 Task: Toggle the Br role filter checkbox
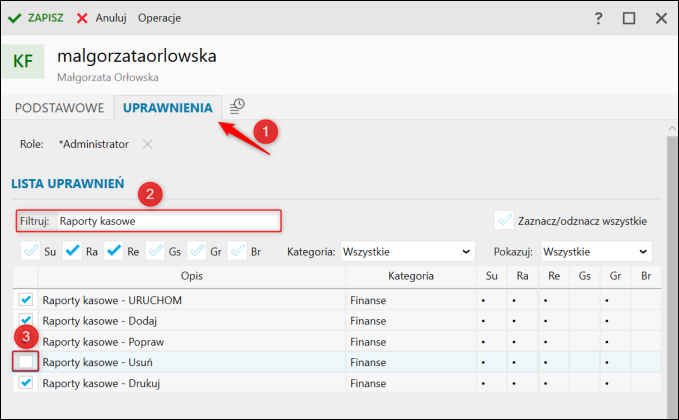click(238, 251)
